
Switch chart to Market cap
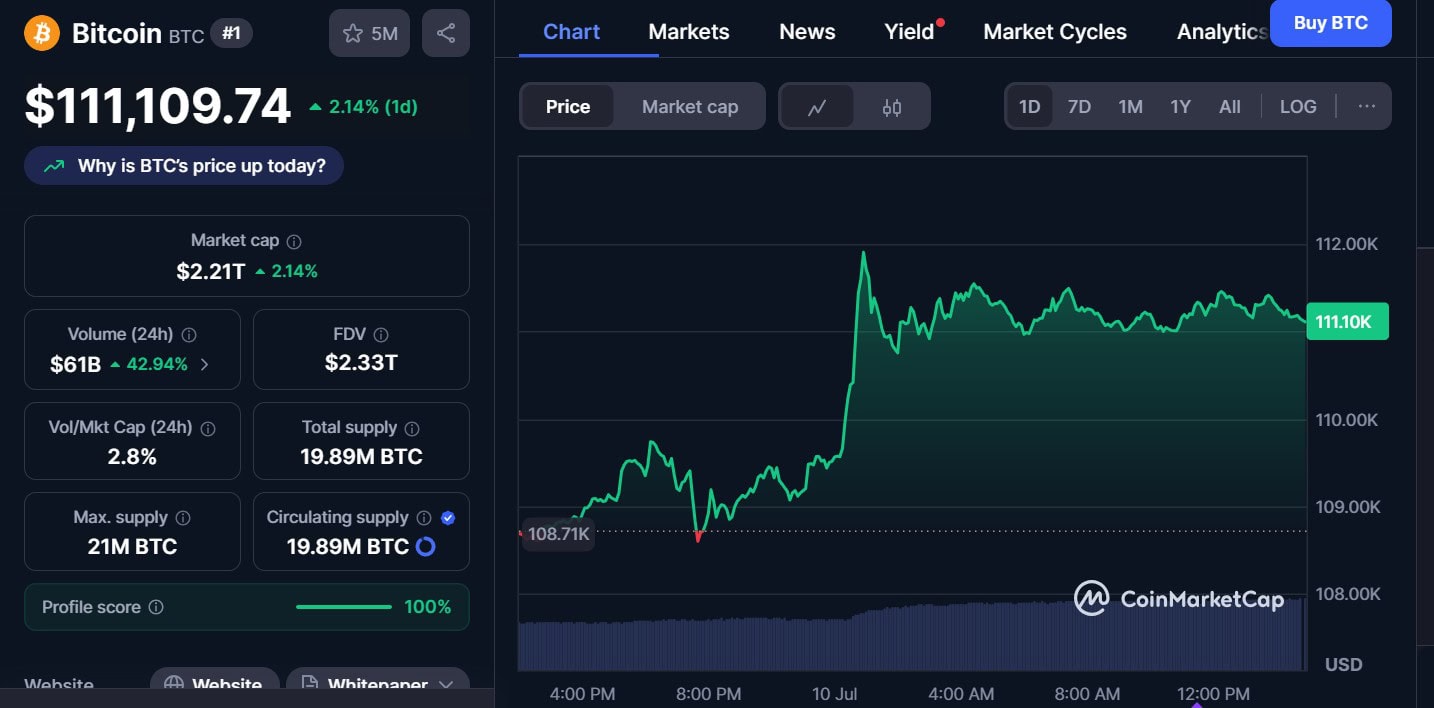coord(690,107)
